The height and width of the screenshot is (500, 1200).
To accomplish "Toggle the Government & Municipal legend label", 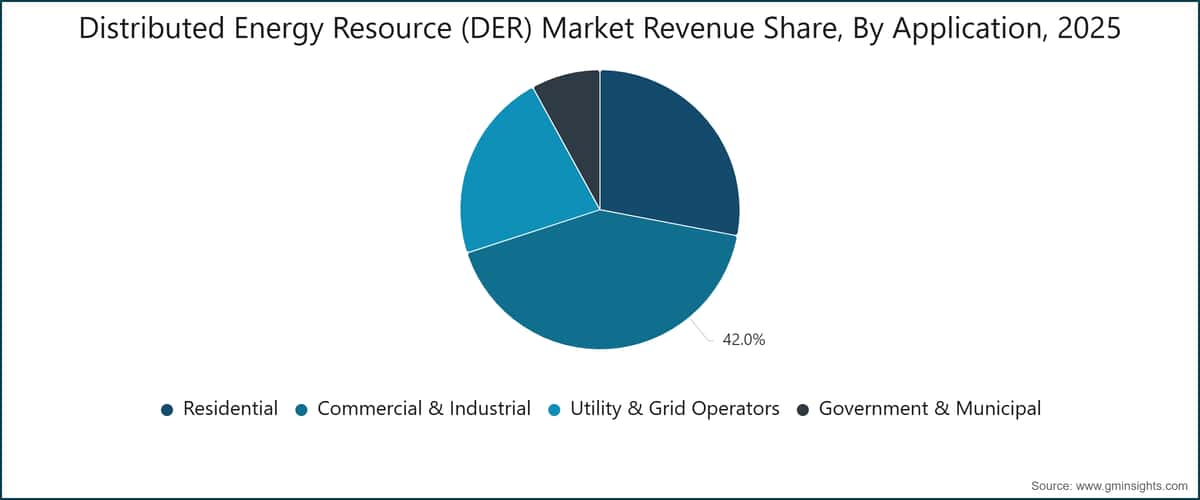I will (930, 409).
